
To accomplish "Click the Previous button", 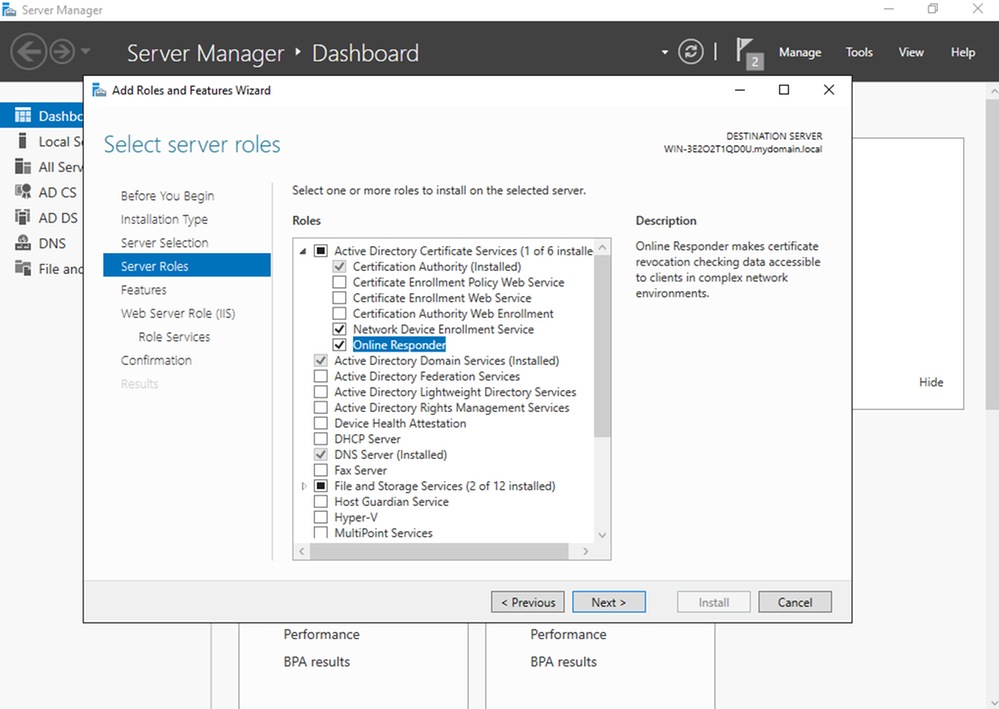I will click(528, 602).
